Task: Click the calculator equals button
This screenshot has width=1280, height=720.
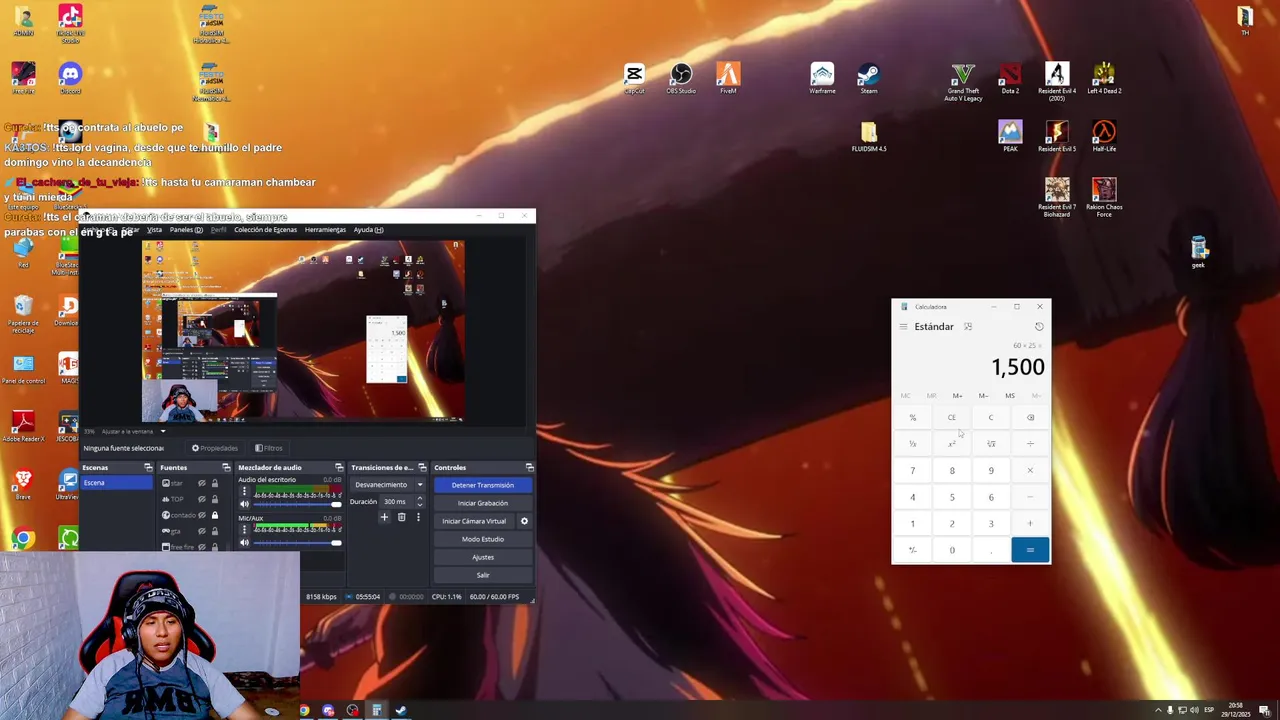Action: 1030,550
